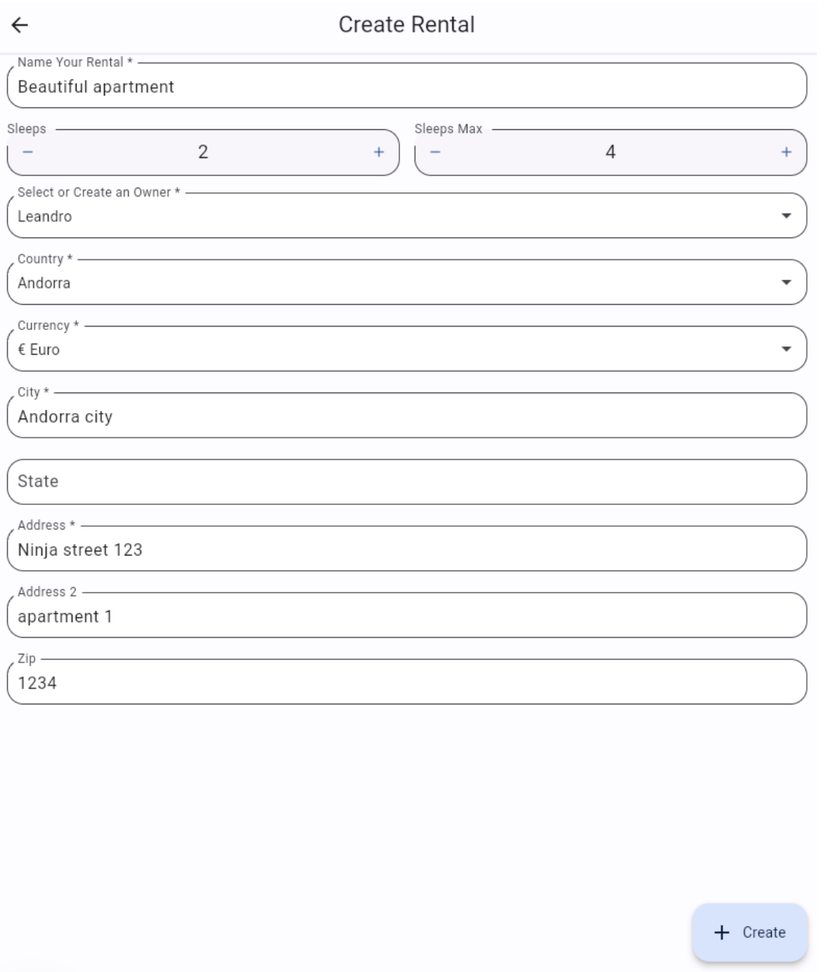Increase the Sleeps count with plus
The height and width of the screenshot is (972, 828).
tap(379, 152)
